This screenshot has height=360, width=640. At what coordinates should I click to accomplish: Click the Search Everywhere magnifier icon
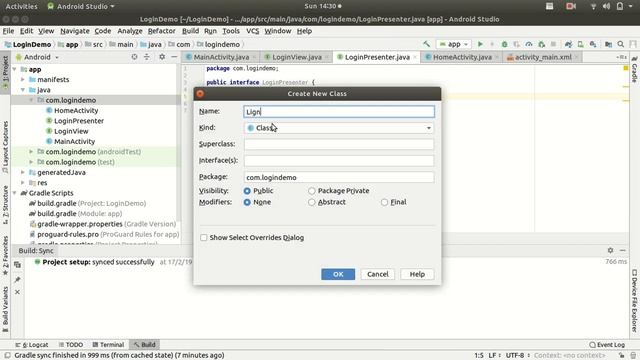(x=621, y=44)
